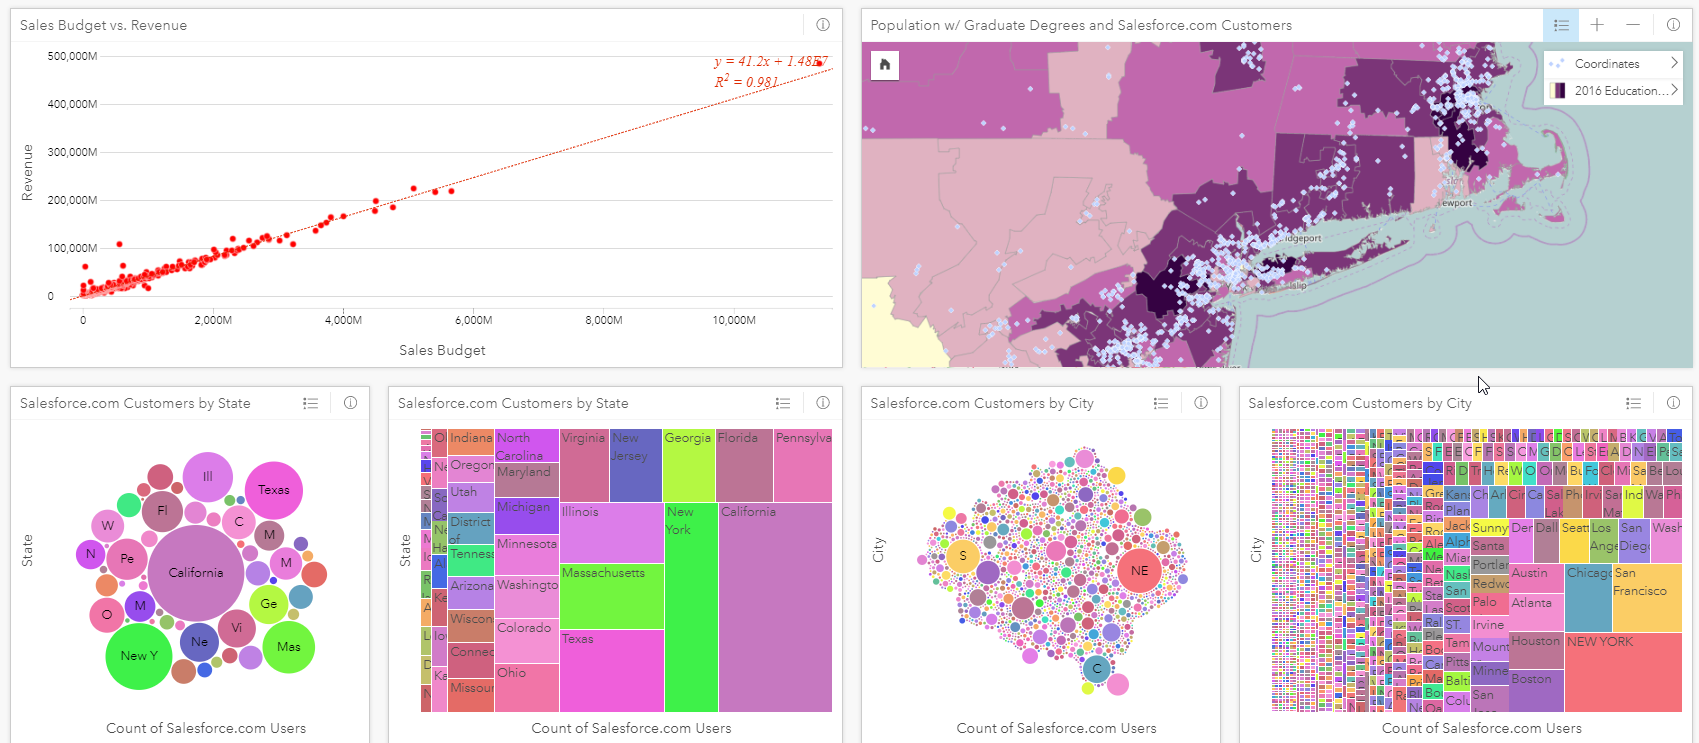
Task: Select the Pe bubble
Action: (x=127, y=559)
